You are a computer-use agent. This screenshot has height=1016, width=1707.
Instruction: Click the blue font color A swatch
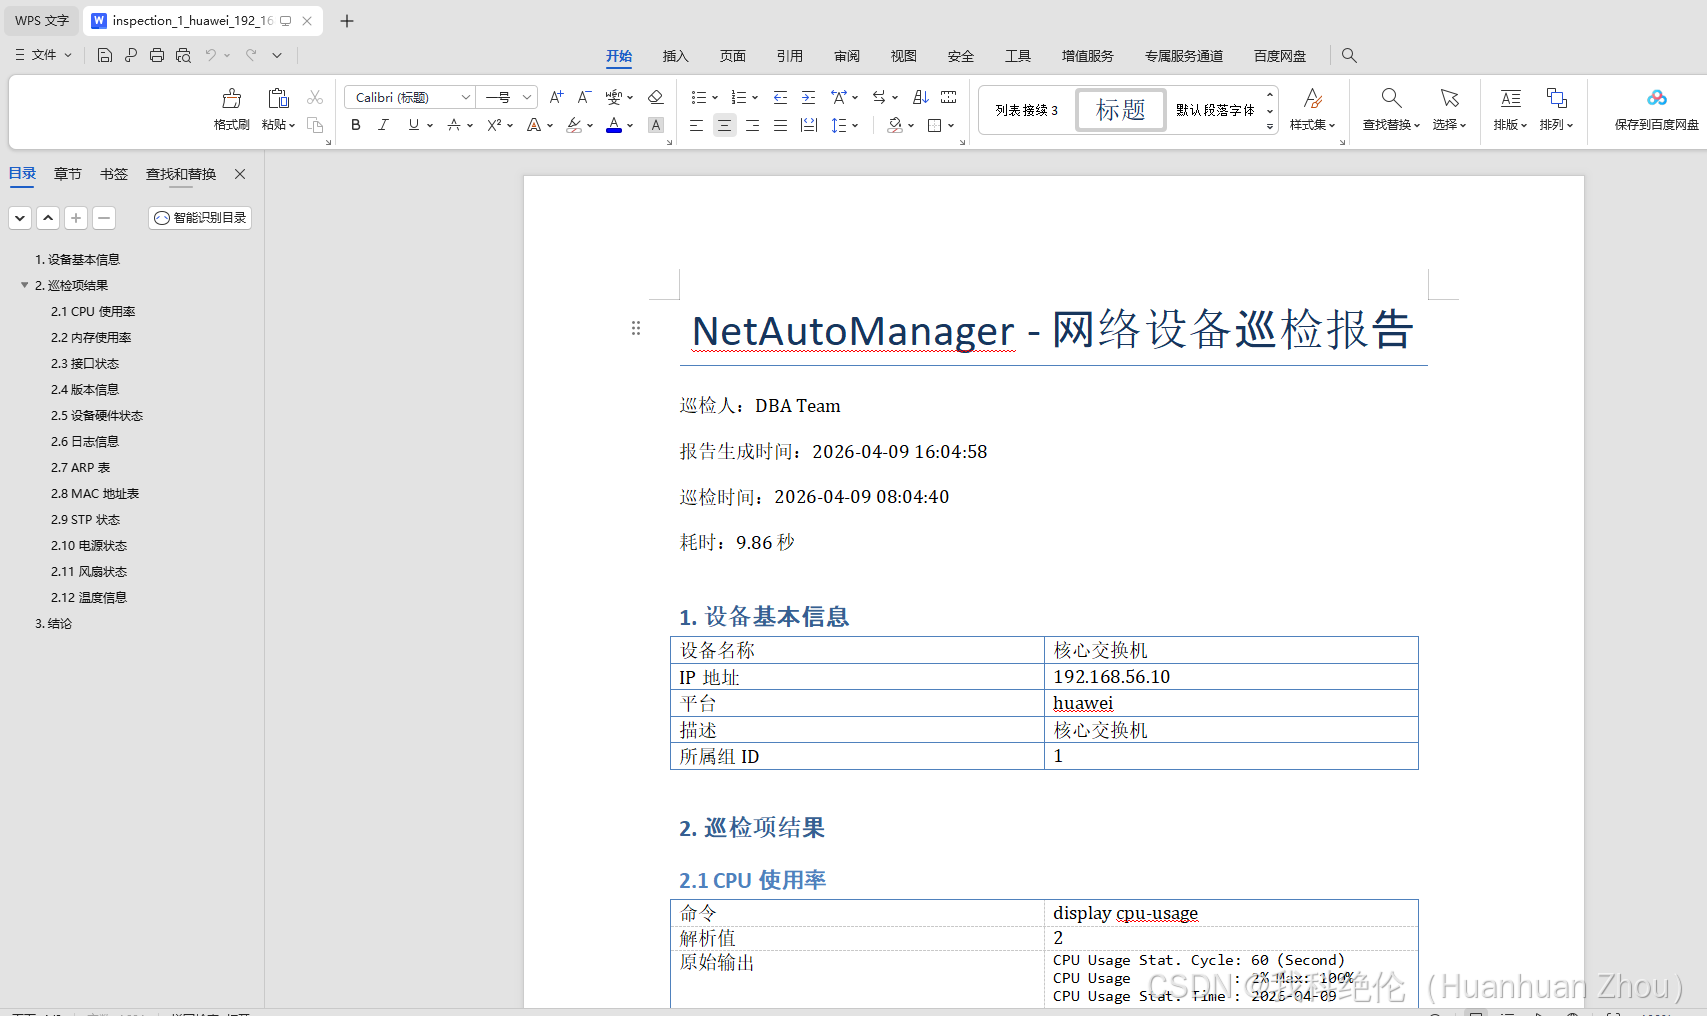point(614,125)
